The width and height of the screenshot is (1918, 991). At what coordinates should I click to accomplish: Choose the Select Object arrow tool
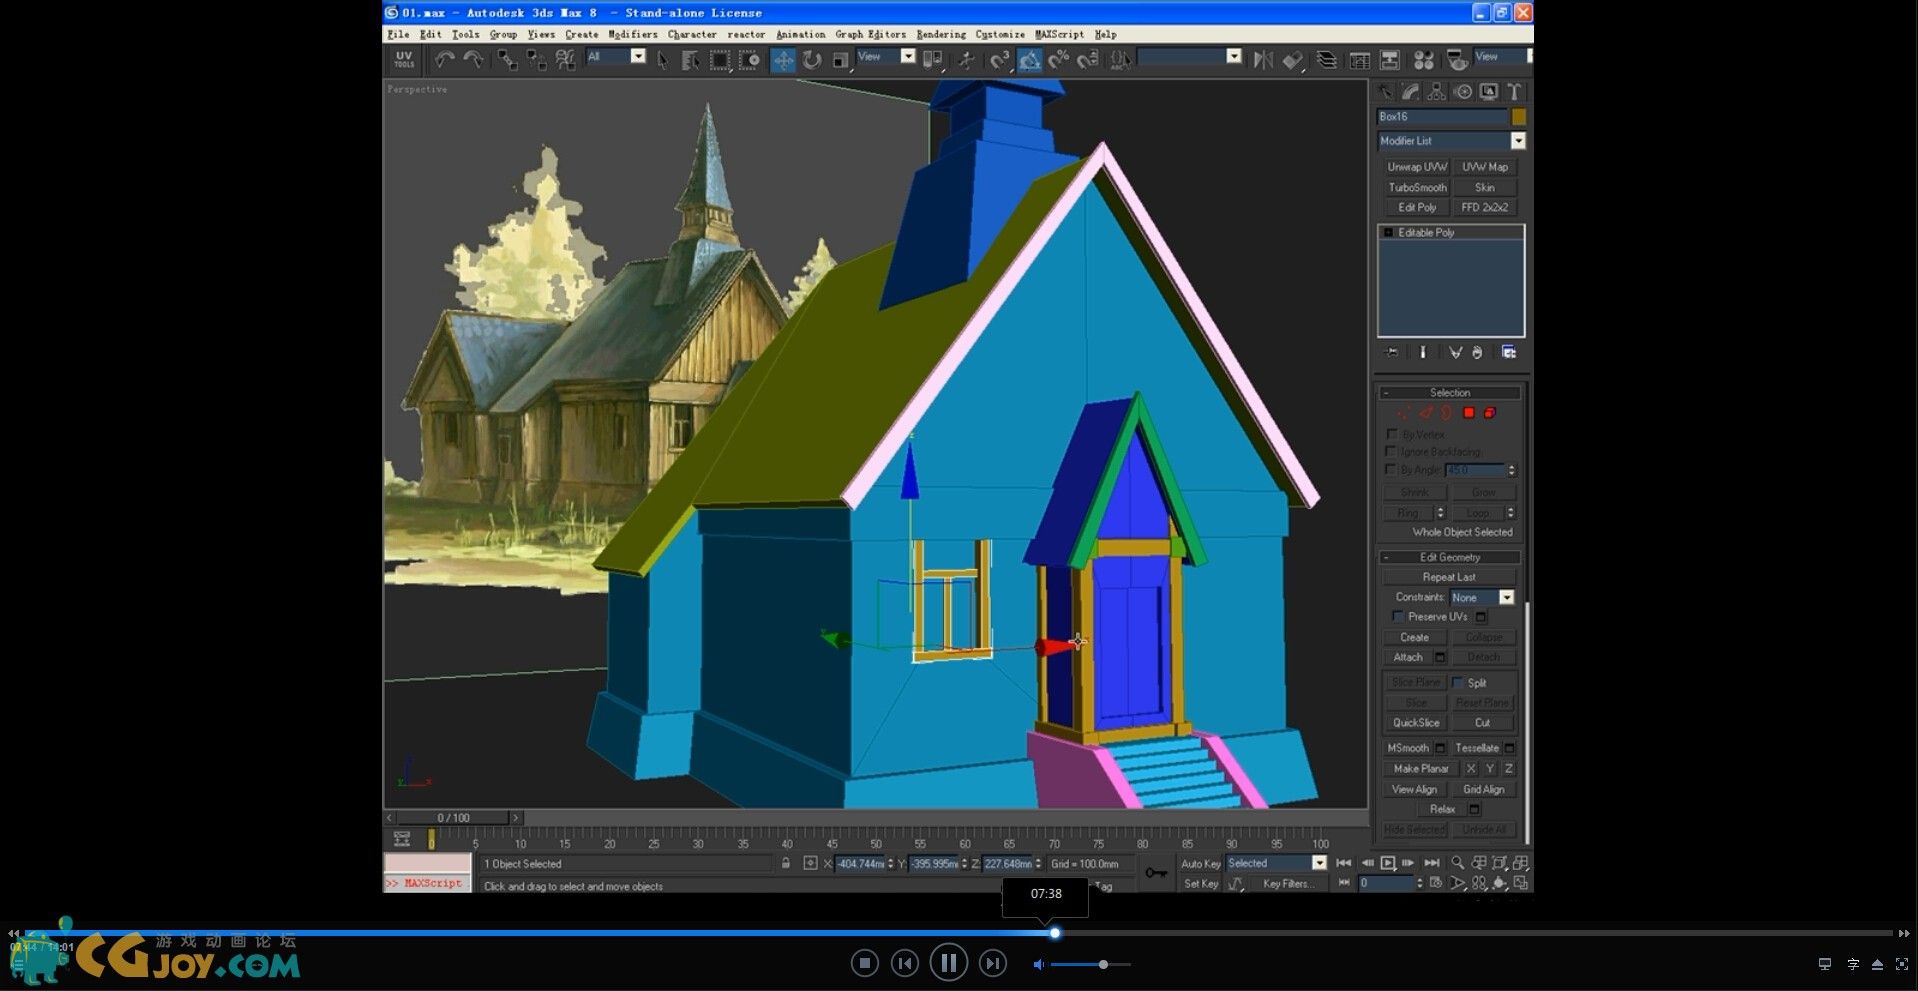pyautogui.click(x=662, y=60)
